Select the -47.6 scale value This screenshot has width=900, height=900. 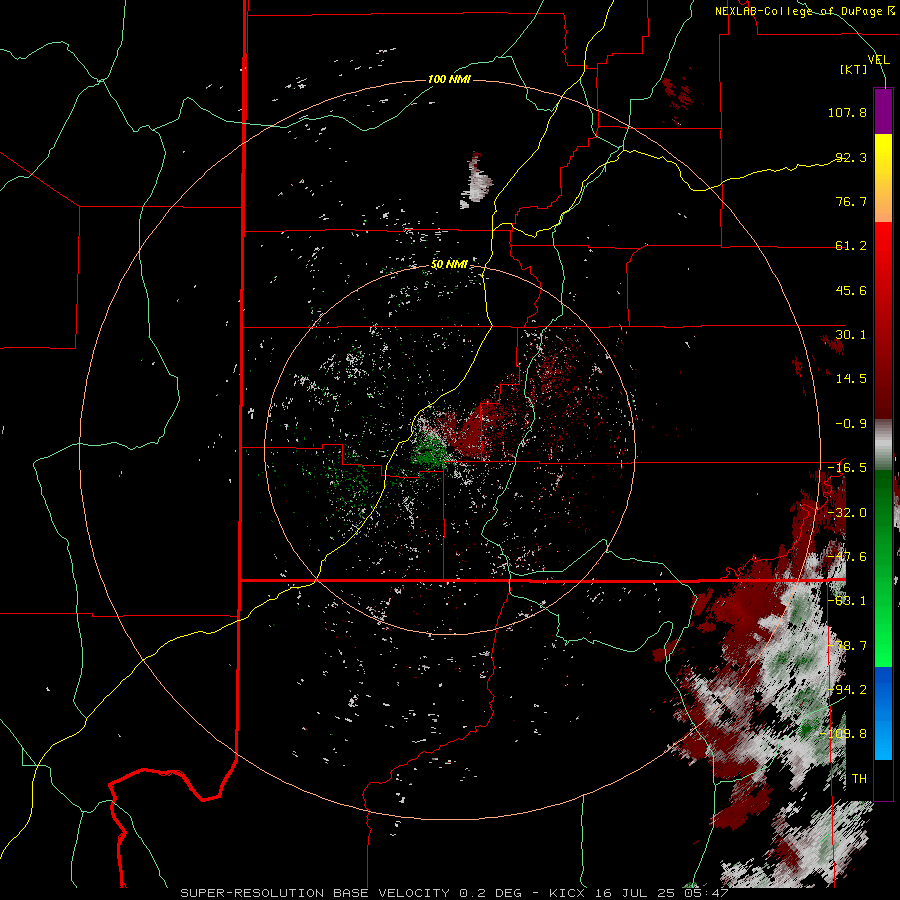[x=847, y=557]
